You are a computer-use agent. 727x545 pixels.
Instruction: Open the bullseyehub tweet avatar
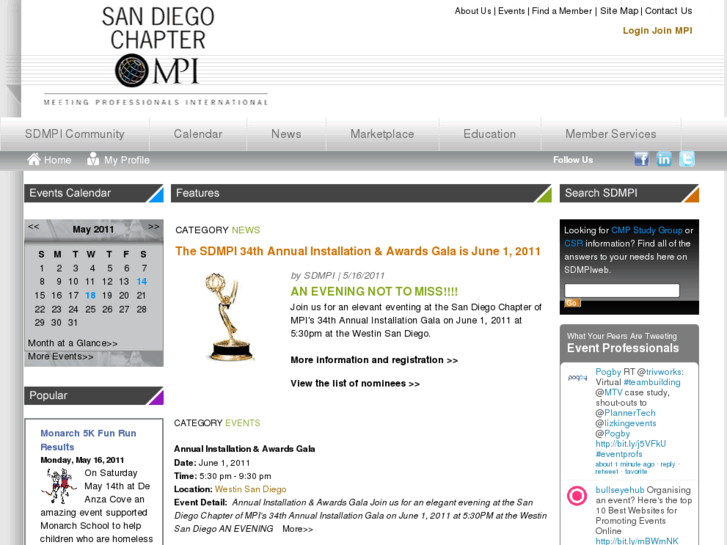tap(577, 496)
